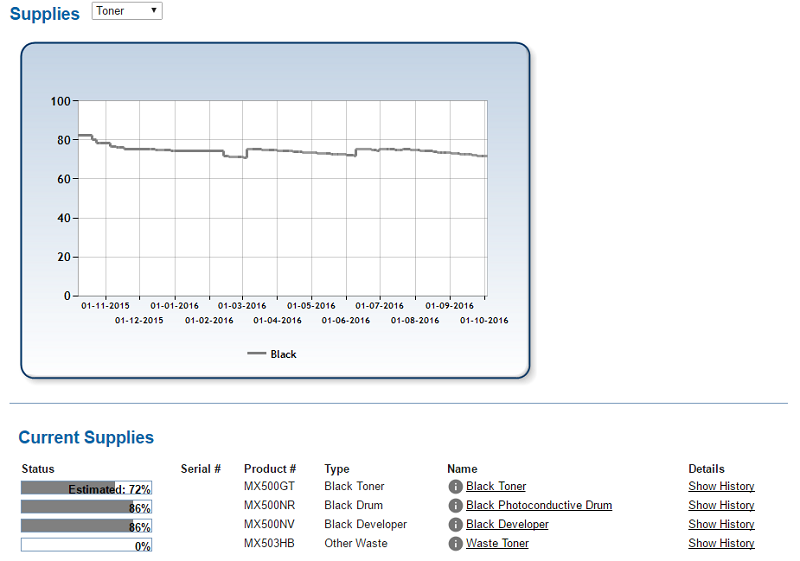800x561 pixels.
Task: Click the Serial # column header
Action: pos(201,469)
